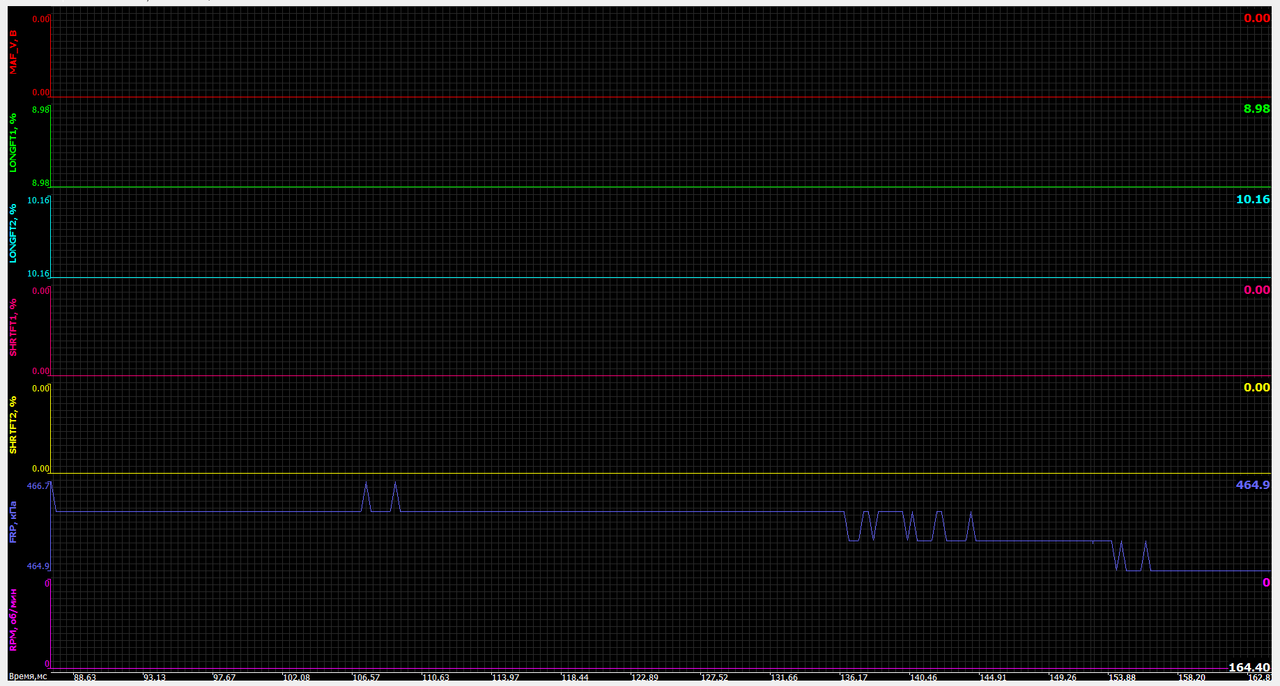Click the 88.63 time axis tick

tap(84, 677)
